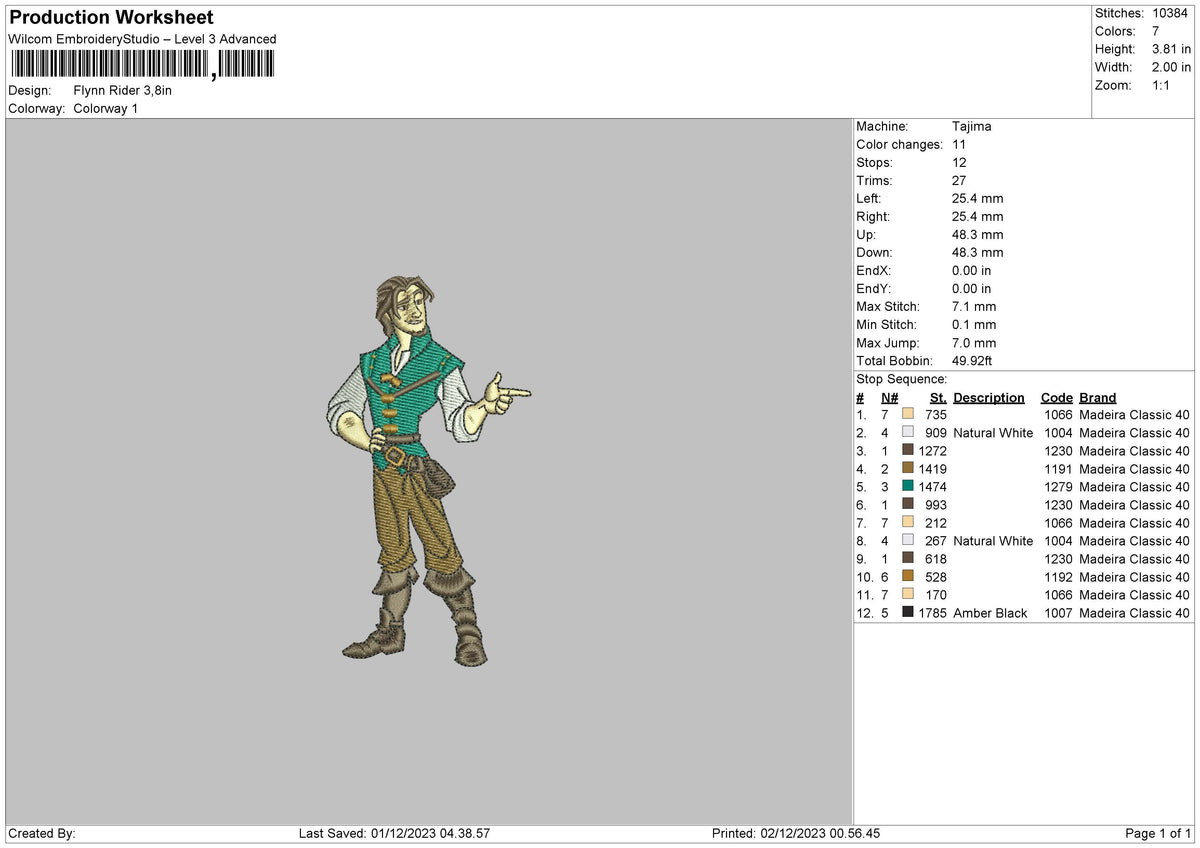
Task: Click the 'Created By:' footer label
Action: (42, 834)
